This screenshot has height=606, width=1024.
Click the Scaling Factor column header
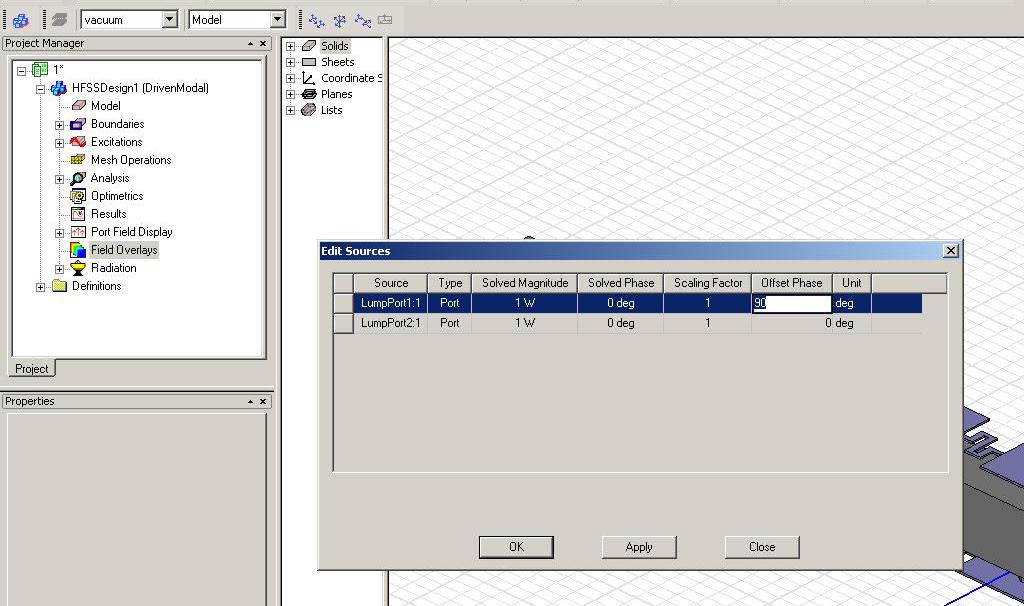tap(708, 283)
